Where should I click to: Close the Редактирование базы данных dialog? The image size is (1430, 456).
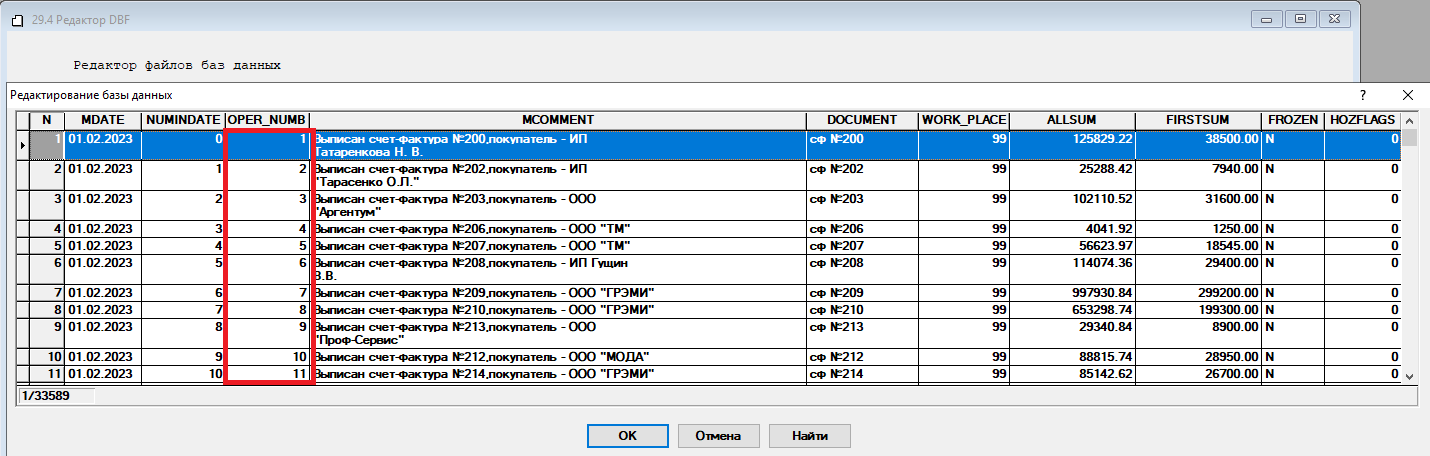coord(1408,95)
